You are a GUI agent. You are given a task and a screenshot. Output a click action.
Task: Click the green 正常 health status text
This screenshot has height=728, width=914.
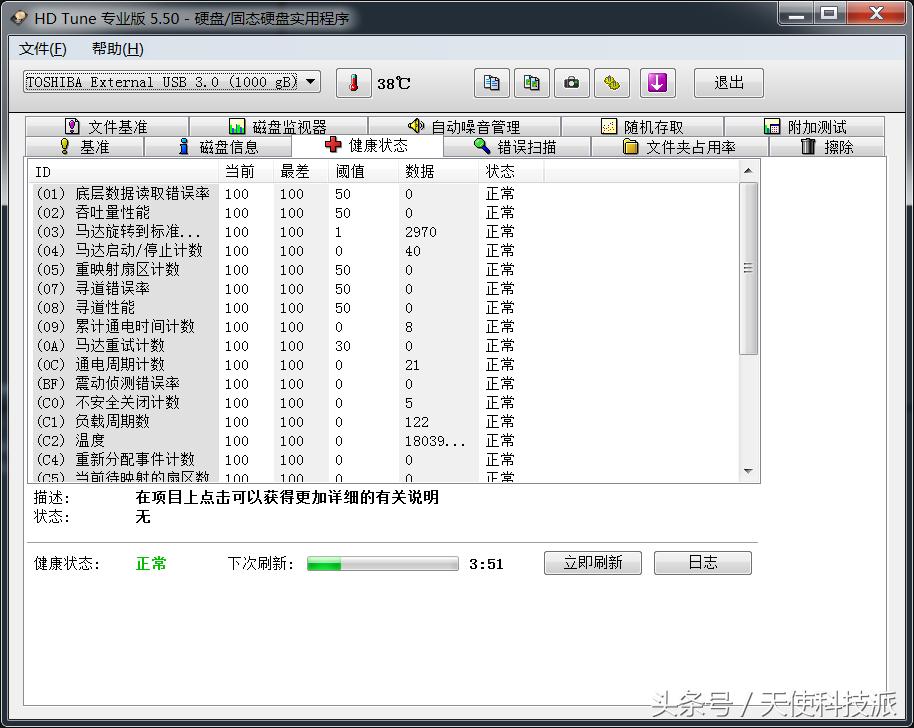click(x=151, y=564)
